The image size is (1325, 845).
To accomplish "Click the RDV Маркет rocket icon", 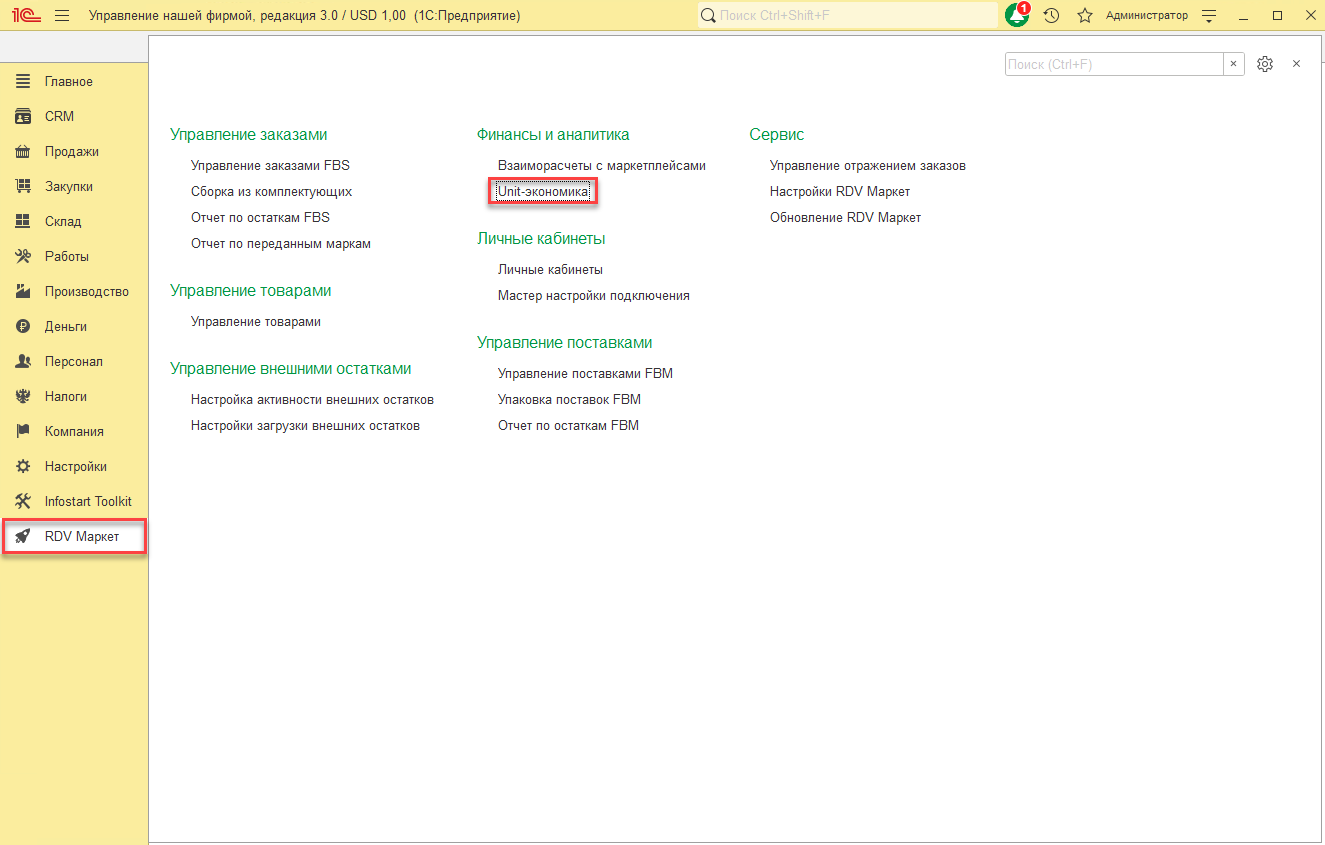I will pos(23,536).
